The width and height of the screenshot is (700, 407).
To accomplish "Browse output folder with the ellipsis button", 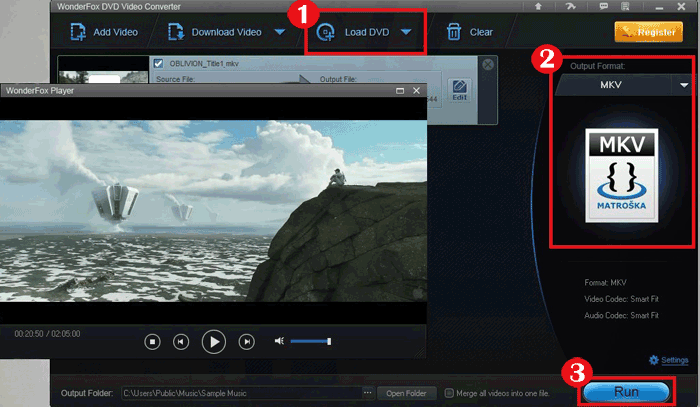I will 367,393.
